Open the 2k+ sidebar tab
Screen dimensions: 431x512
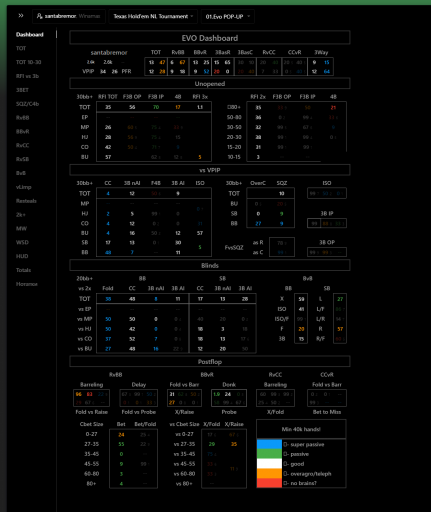[x=20, y=215]
